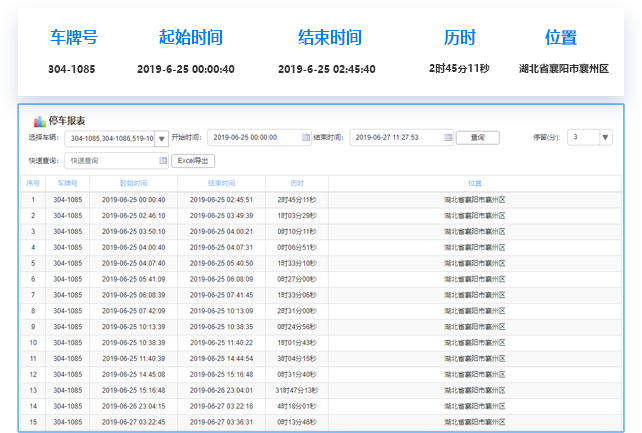Click duration 4时18分01秒

(297, 406)
